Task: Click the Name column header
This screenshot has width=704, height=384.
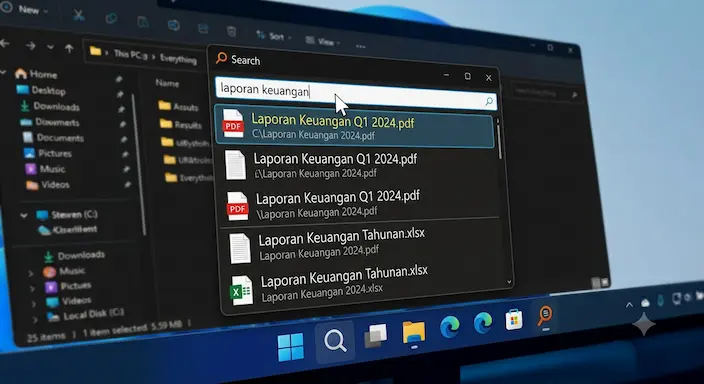Action: (167, 83)
